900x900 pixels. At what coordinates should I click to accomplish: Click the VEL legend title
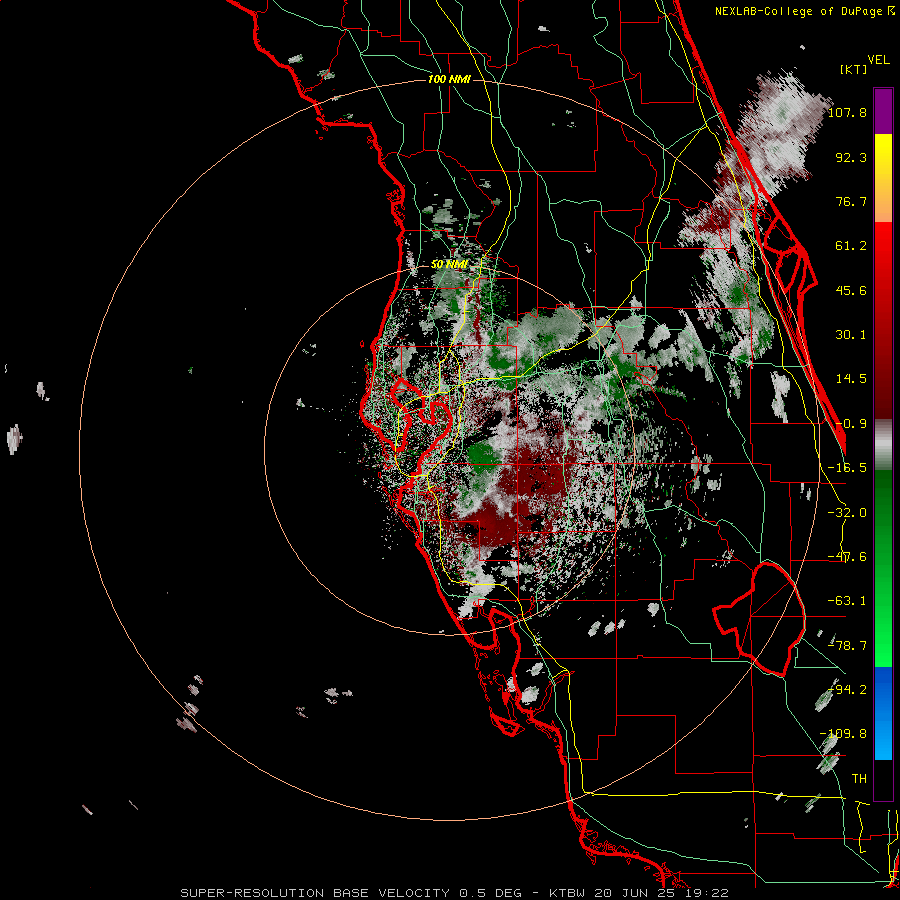[878, 60]
